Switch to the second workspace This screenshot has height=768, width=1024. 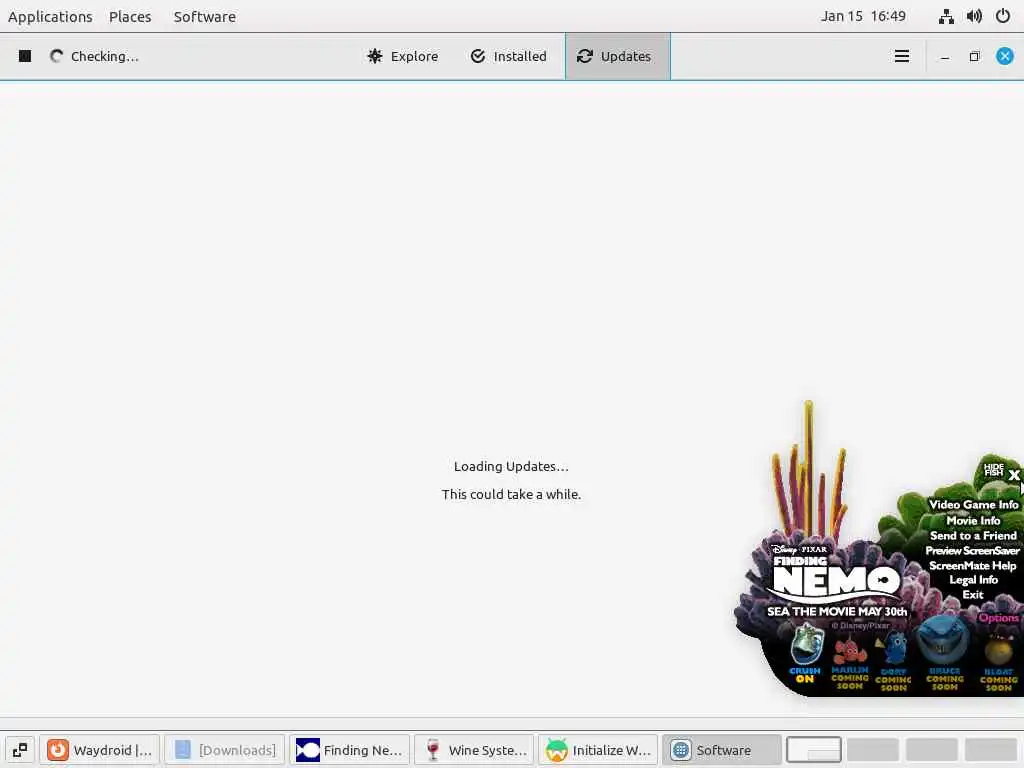pos(872,750)
